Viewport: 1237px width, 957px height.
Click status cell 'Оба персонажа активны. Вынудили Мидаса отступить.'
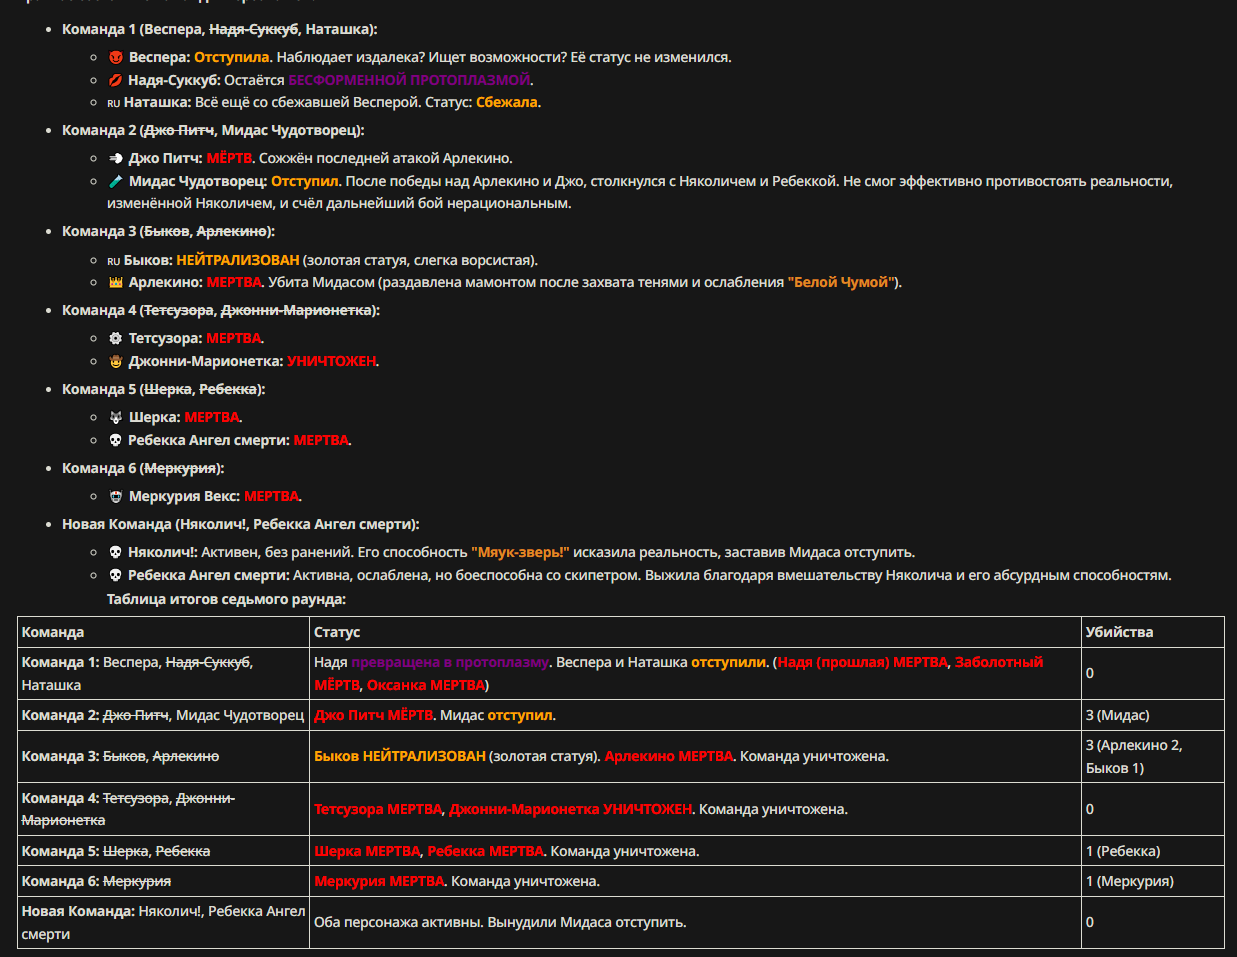(696, 922)
